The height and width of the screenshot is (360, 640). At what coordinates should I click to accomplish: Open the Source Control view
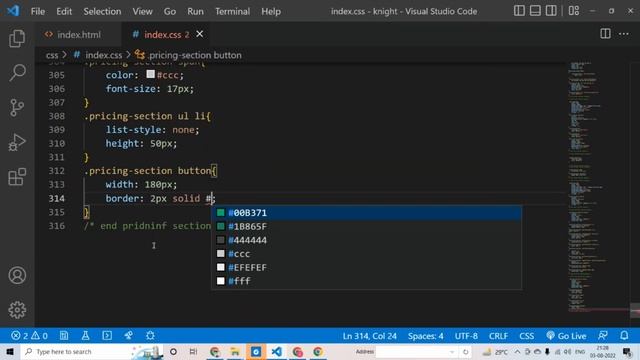17,108
